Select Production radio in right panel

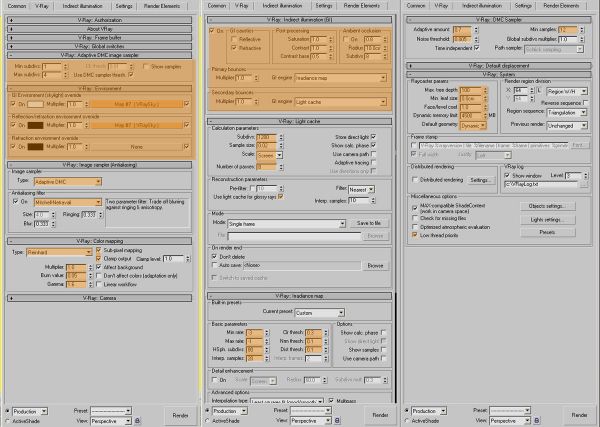(x=407, y=411)
